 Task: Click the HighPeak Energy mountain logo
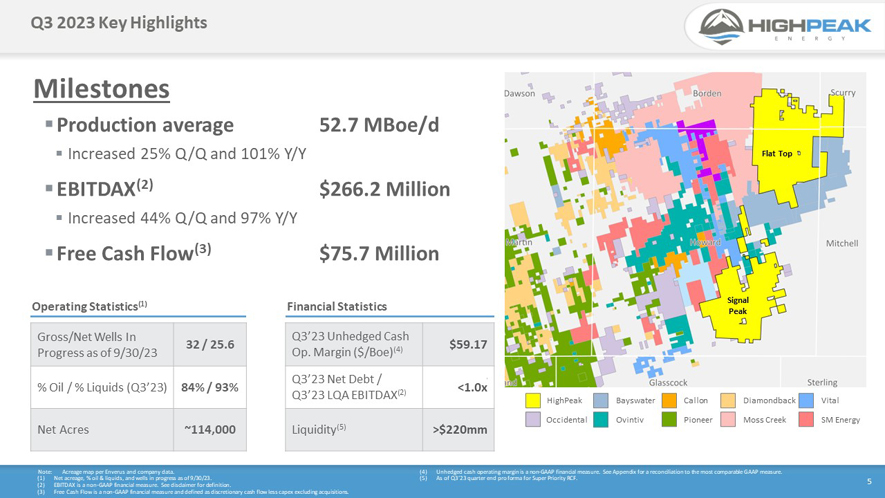click(721, 27)
